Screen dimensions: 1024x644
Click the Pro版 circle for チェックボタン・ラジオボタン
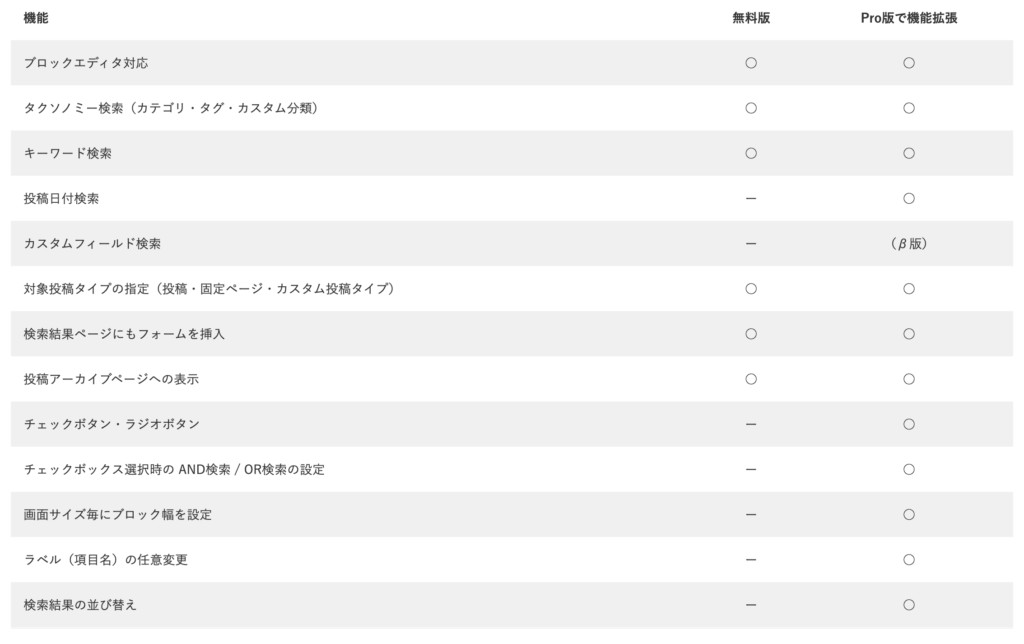909,424
